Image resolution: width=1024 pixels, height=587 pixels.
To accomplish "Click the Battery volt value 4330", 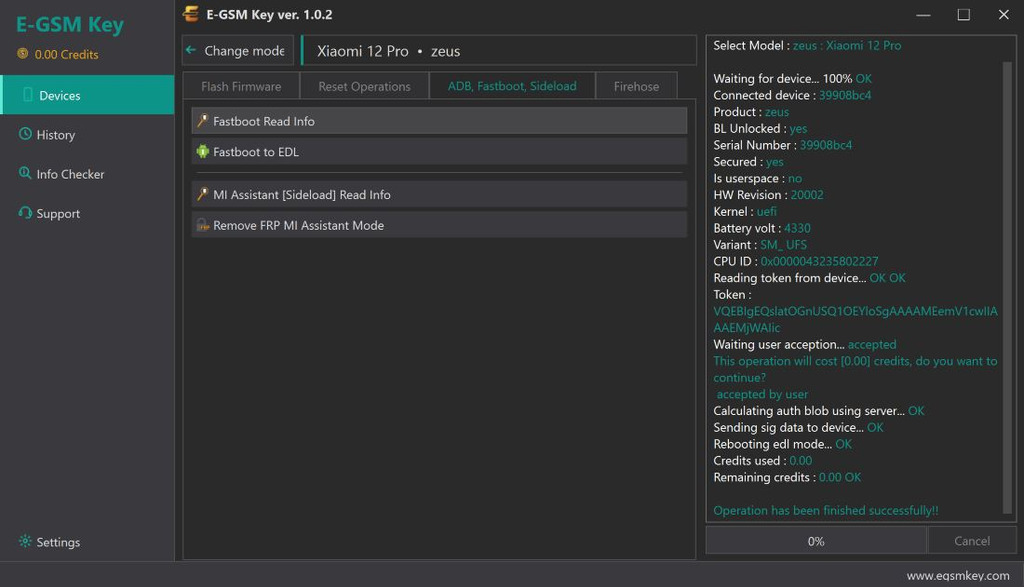I will 797,228.
